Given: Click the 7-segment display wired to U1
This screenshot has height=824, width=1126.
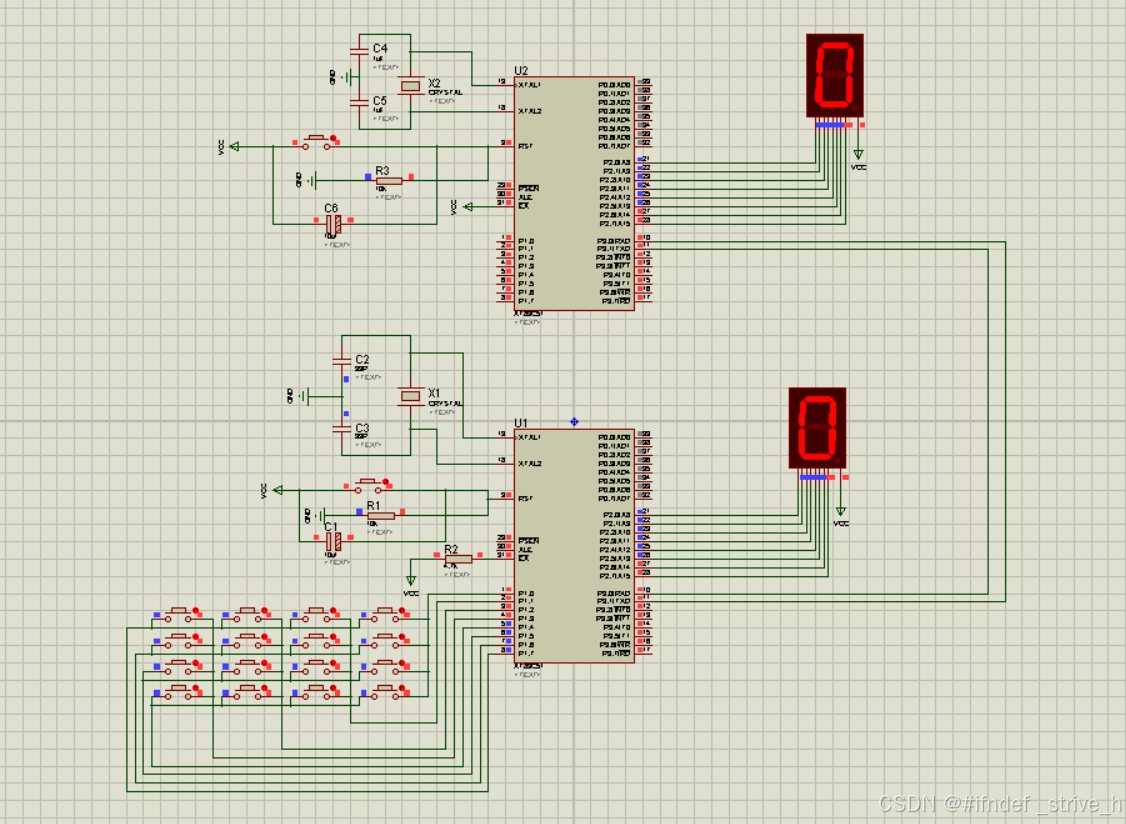Looking at the screenshot, I should tap(817, 428).
